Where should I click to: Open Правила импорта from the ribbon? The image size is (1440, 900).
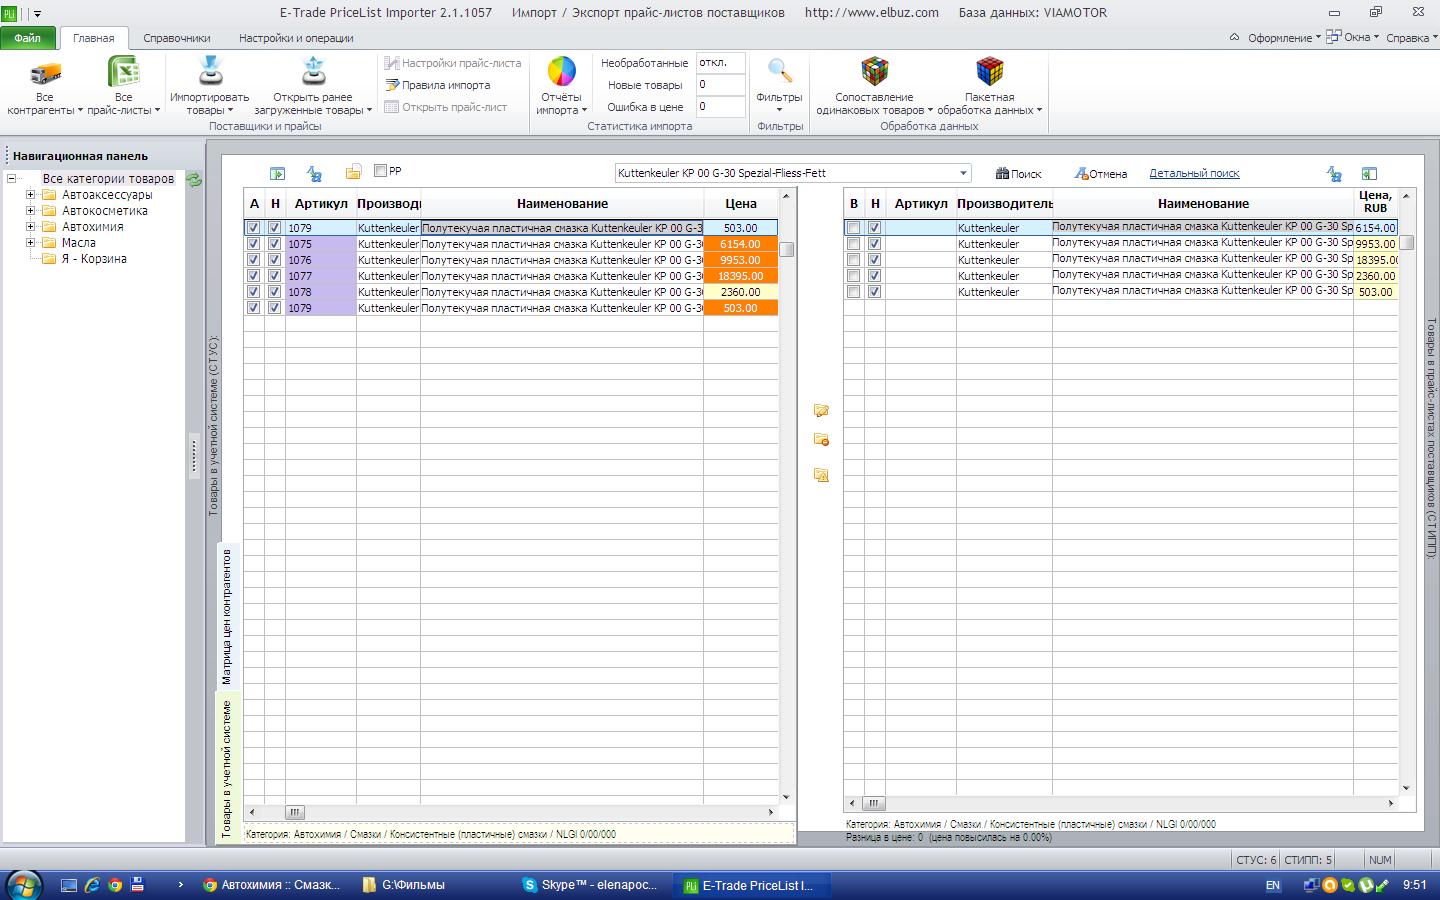(x=438, y=85)
